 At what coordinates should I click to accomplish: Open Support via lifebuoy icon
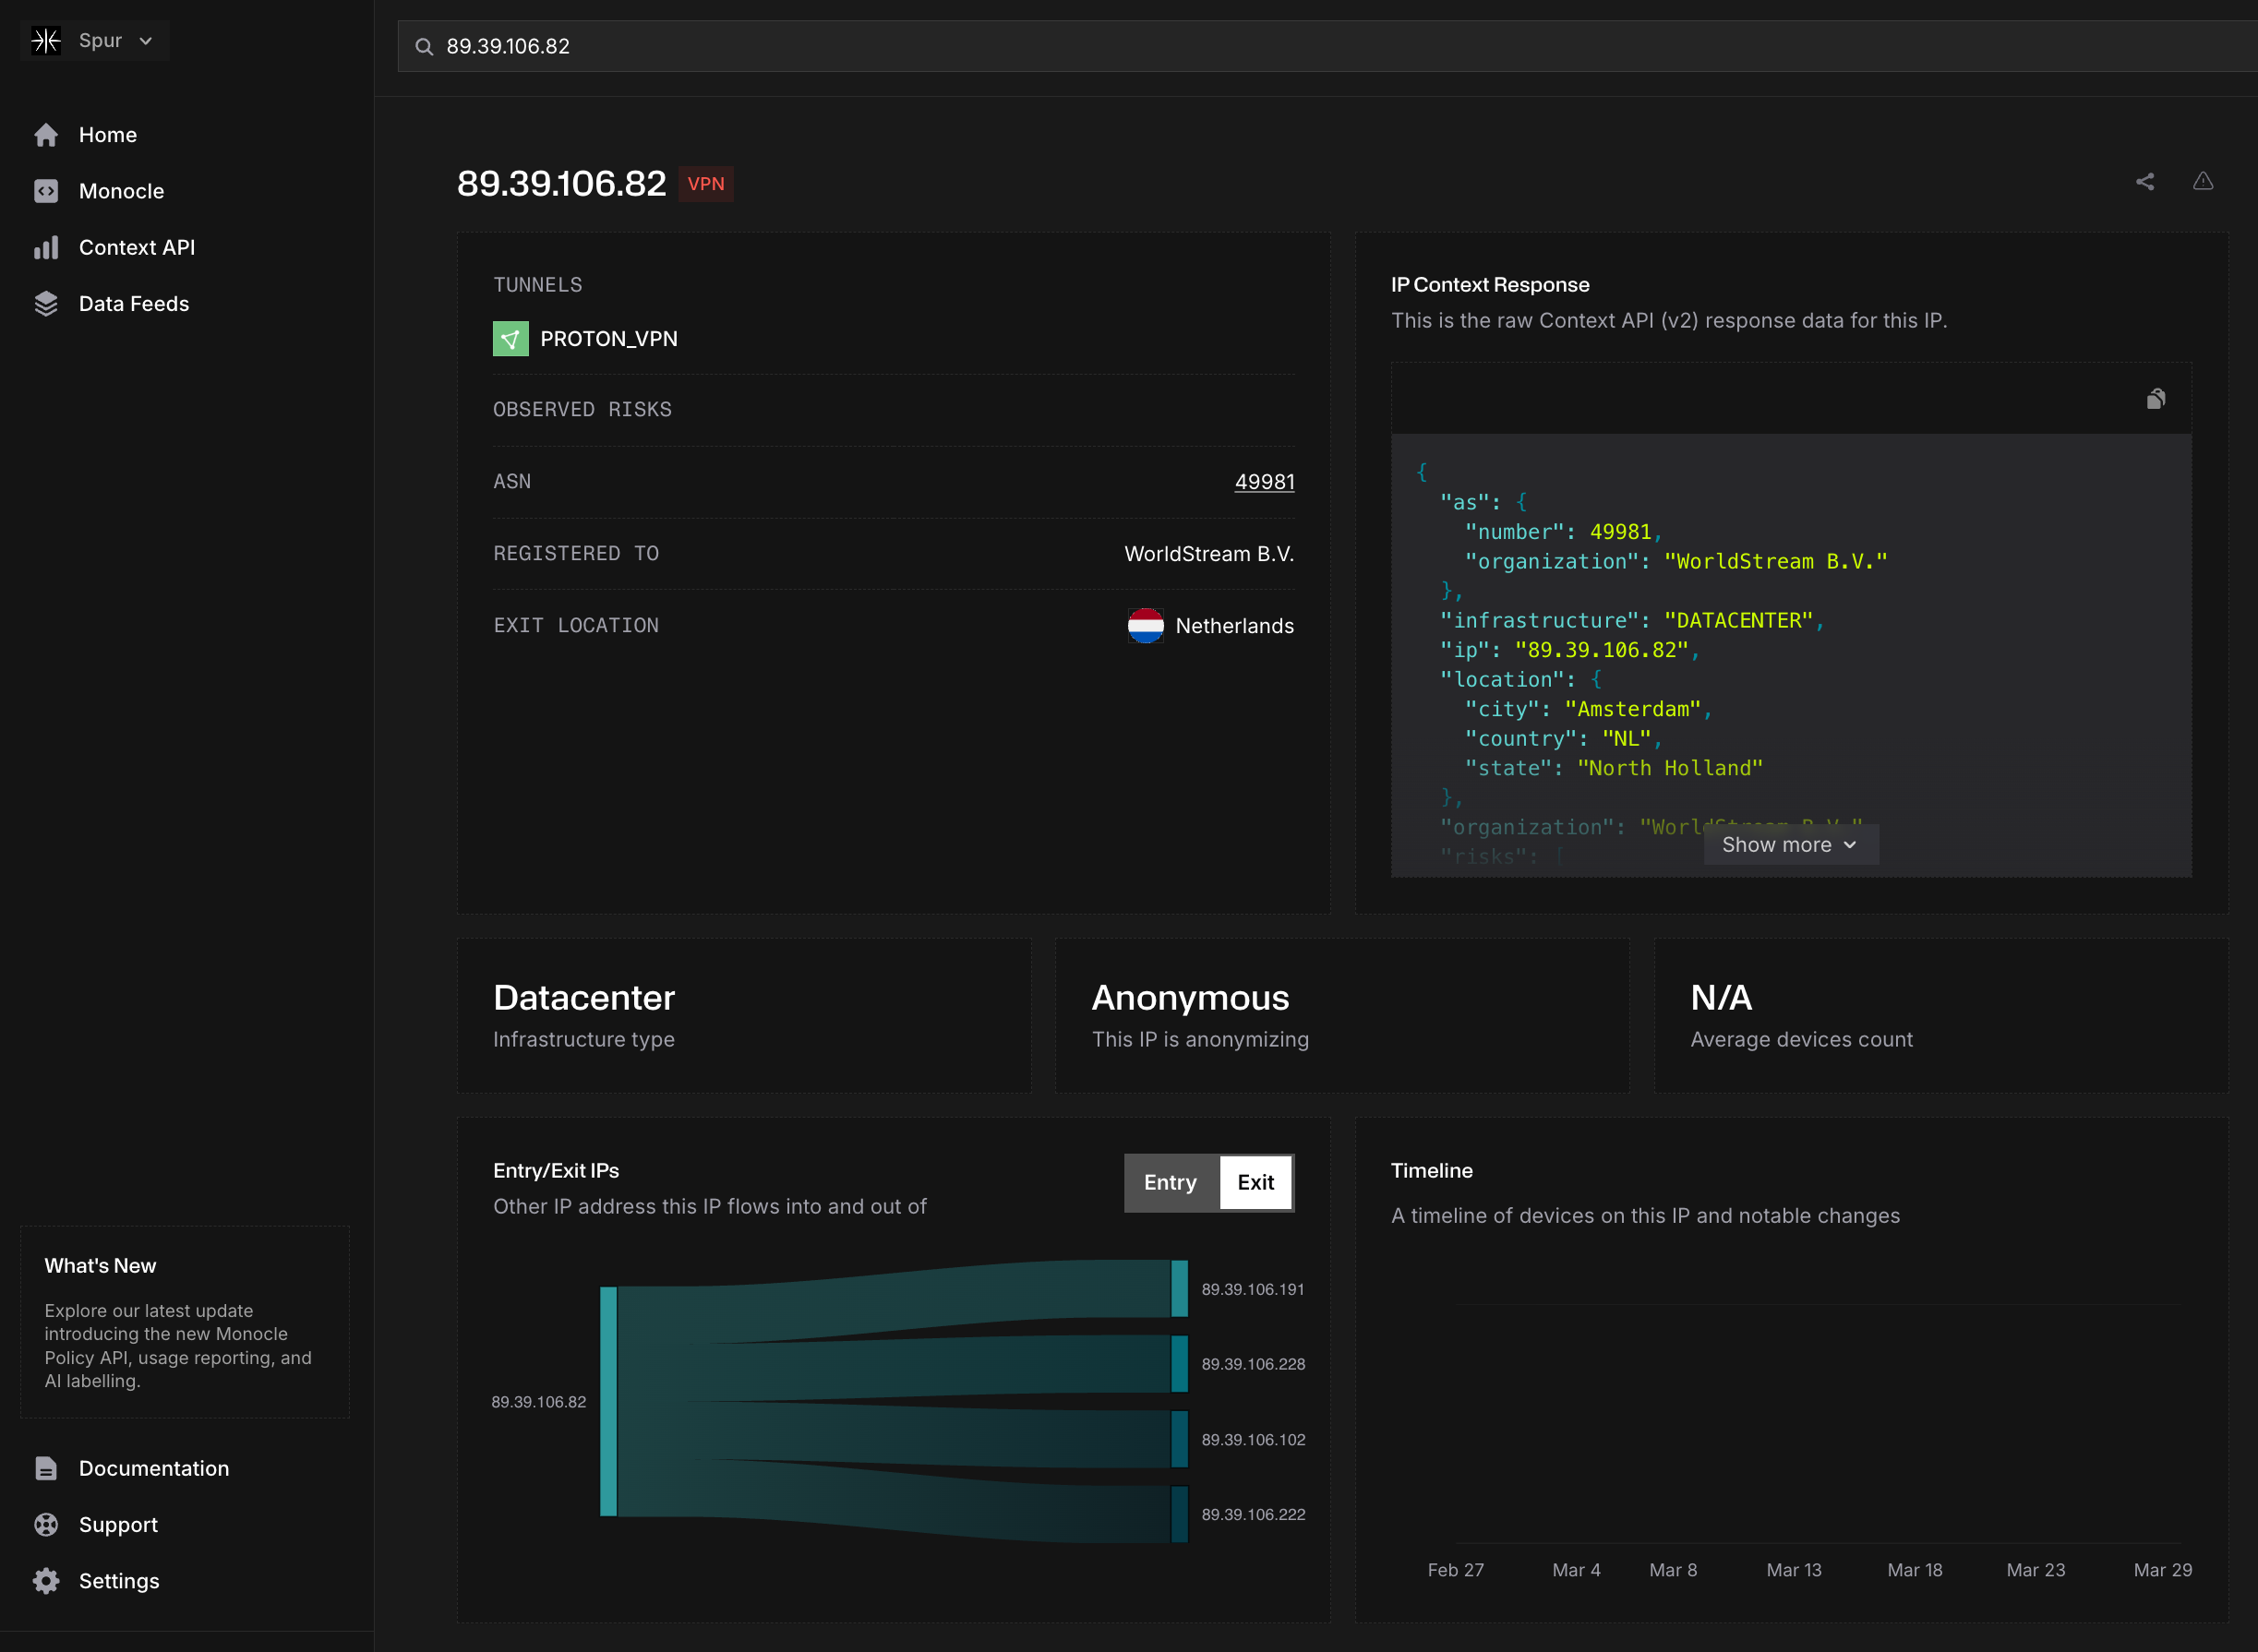click(x=46, y=1525)
